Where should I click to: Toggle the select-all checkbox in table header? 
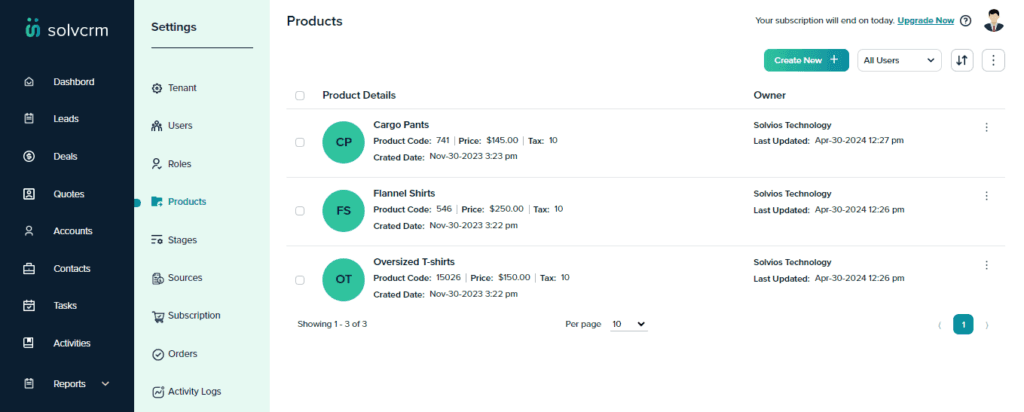click(300, 95)
